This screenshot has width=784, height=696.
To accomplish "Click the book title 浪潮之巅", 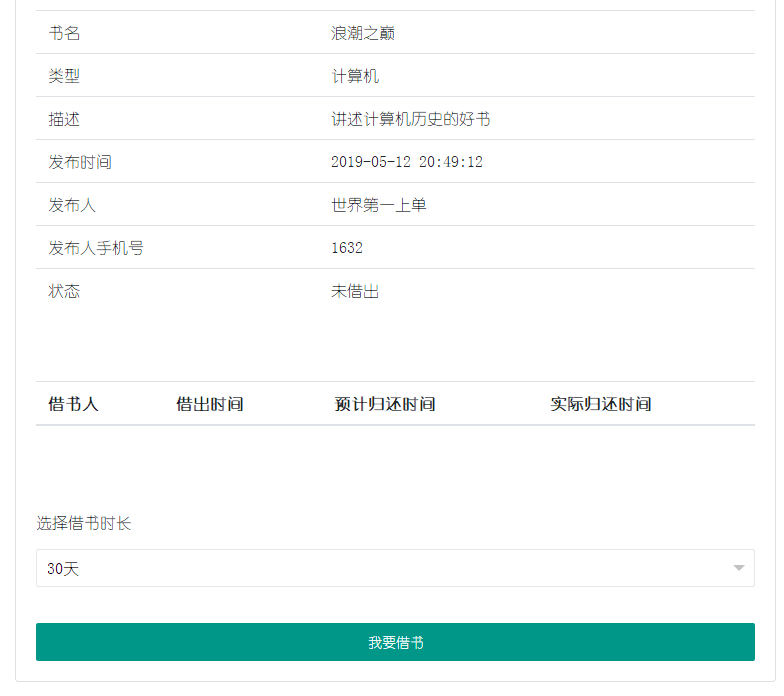I will pyautogui.click(x=363, y=34).
